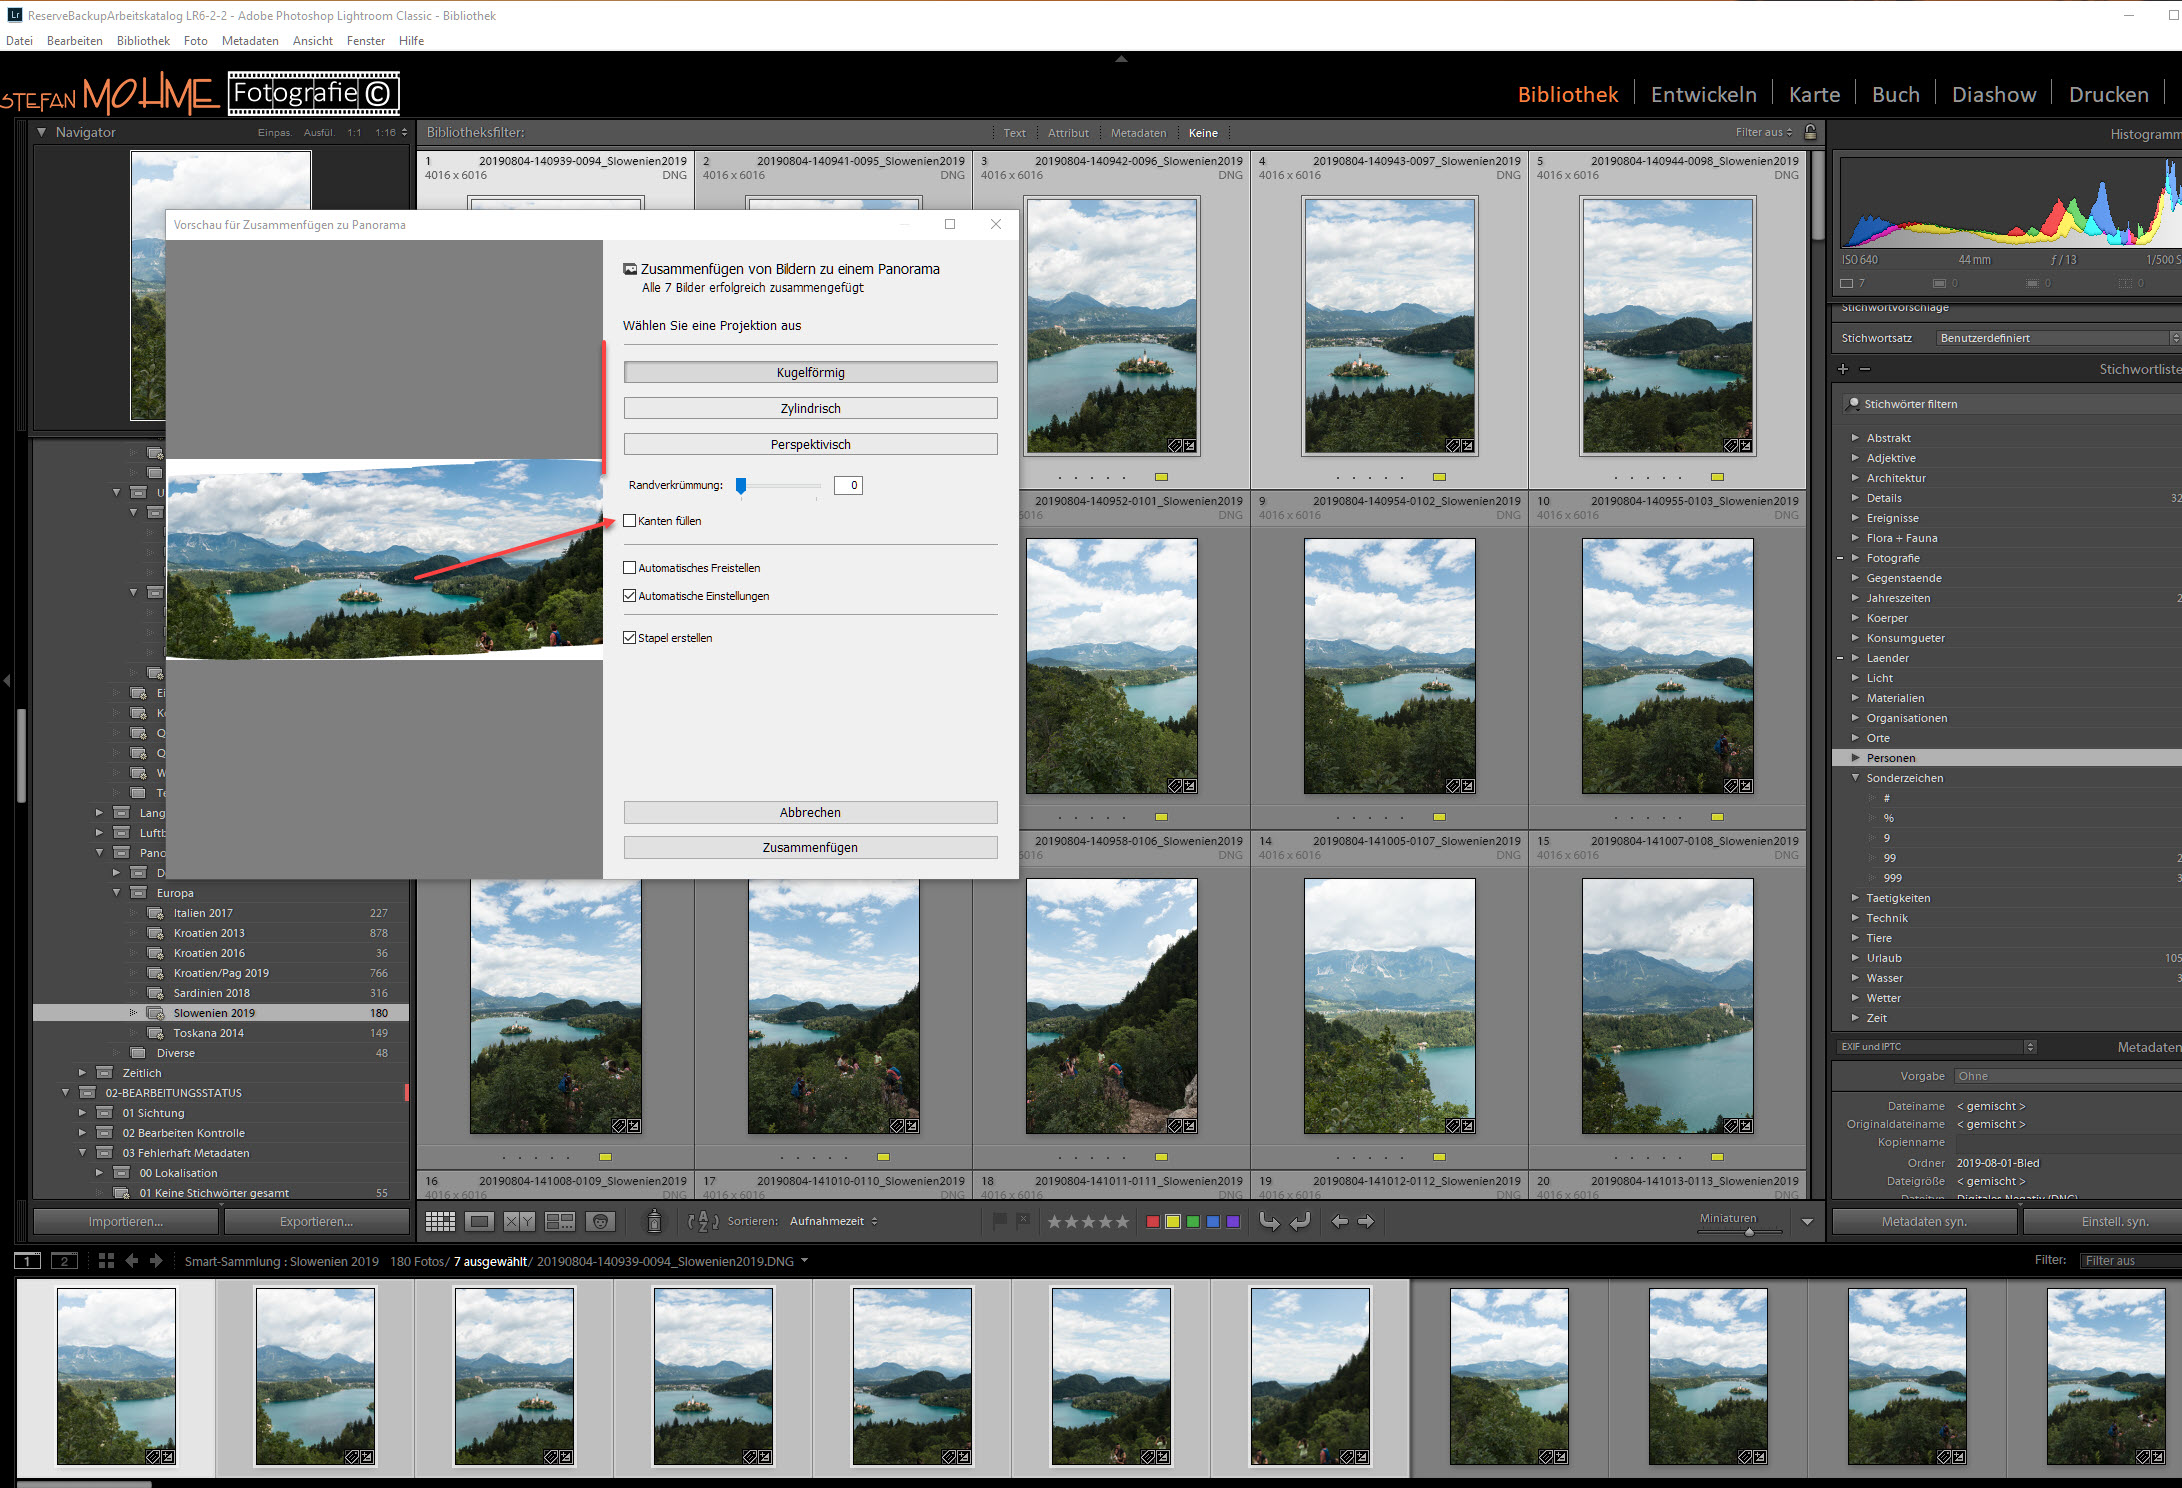Click Randverkrümmung value field
The image size is (2182, 1488).
point(849,485)
